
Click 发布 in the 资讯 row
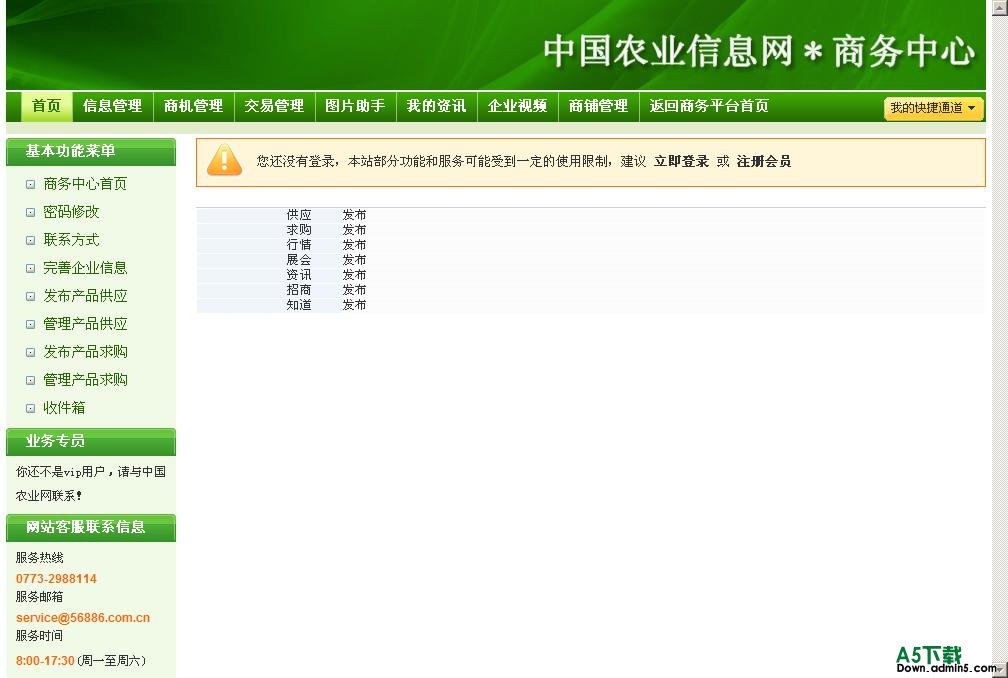click(354, 275)
